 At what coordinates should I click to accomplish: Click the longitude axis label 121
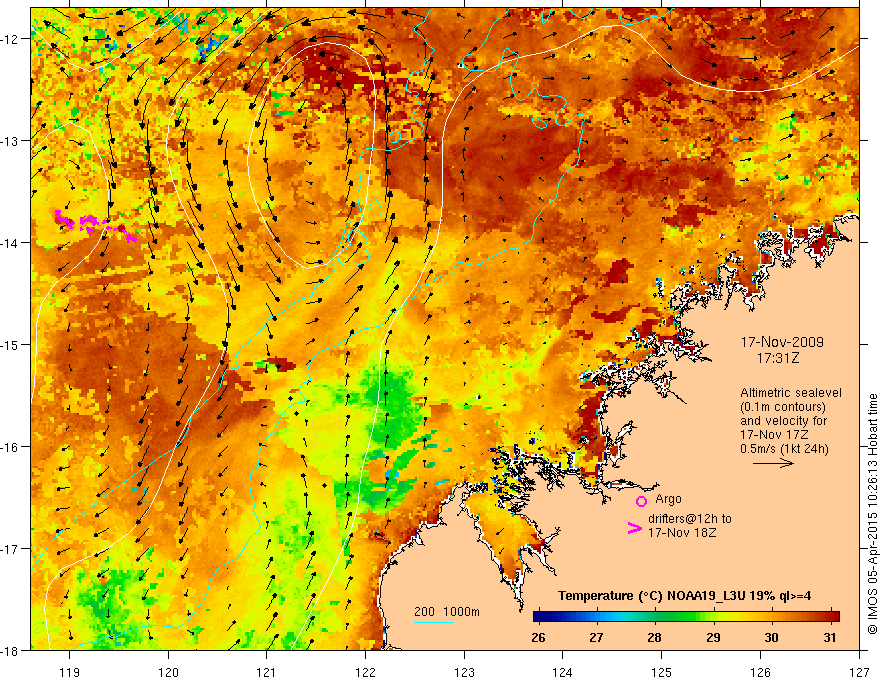click(x=267, y=672)
